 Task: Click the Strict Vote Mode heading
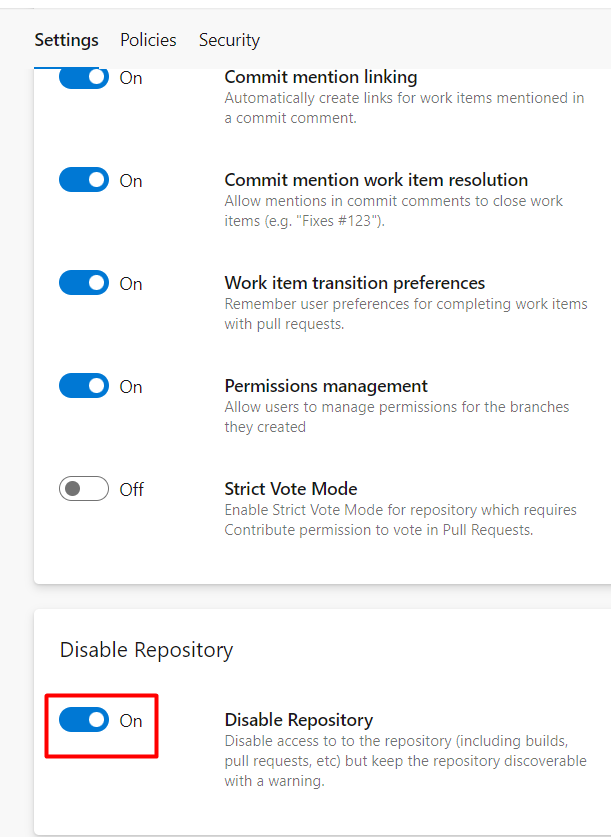pos(291,489)
